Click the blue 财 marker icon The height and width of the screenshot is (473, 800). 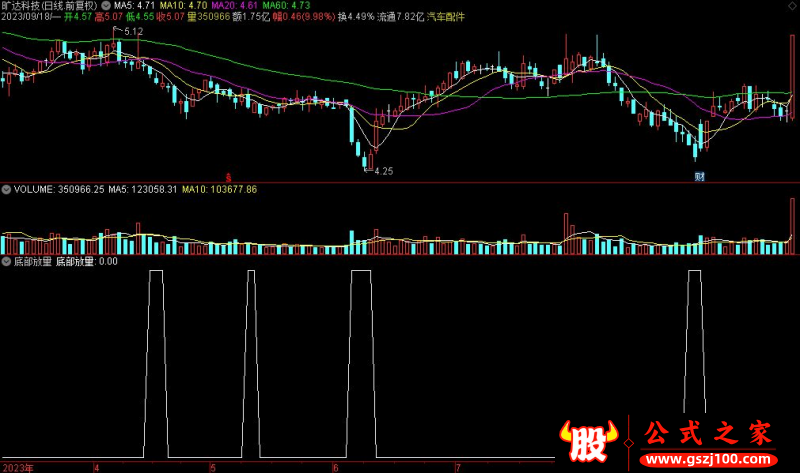click(x=699, y=177)
